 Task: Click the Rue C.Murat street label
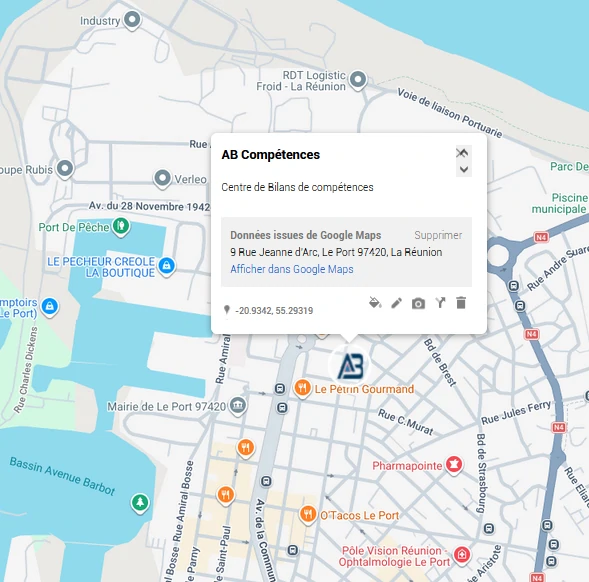coord(405,422)
